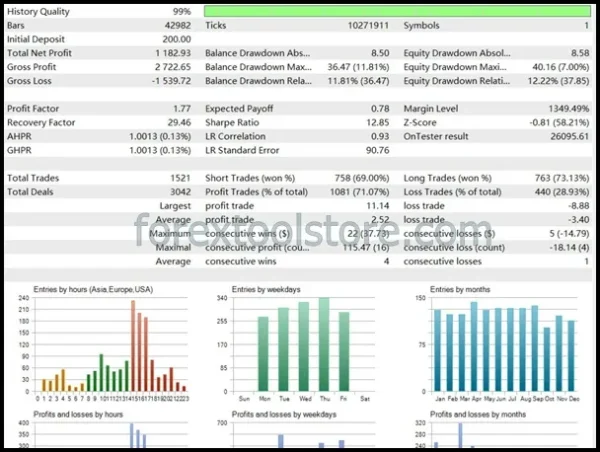Click average loss trade value -3.40

click(x=579, y=220)
